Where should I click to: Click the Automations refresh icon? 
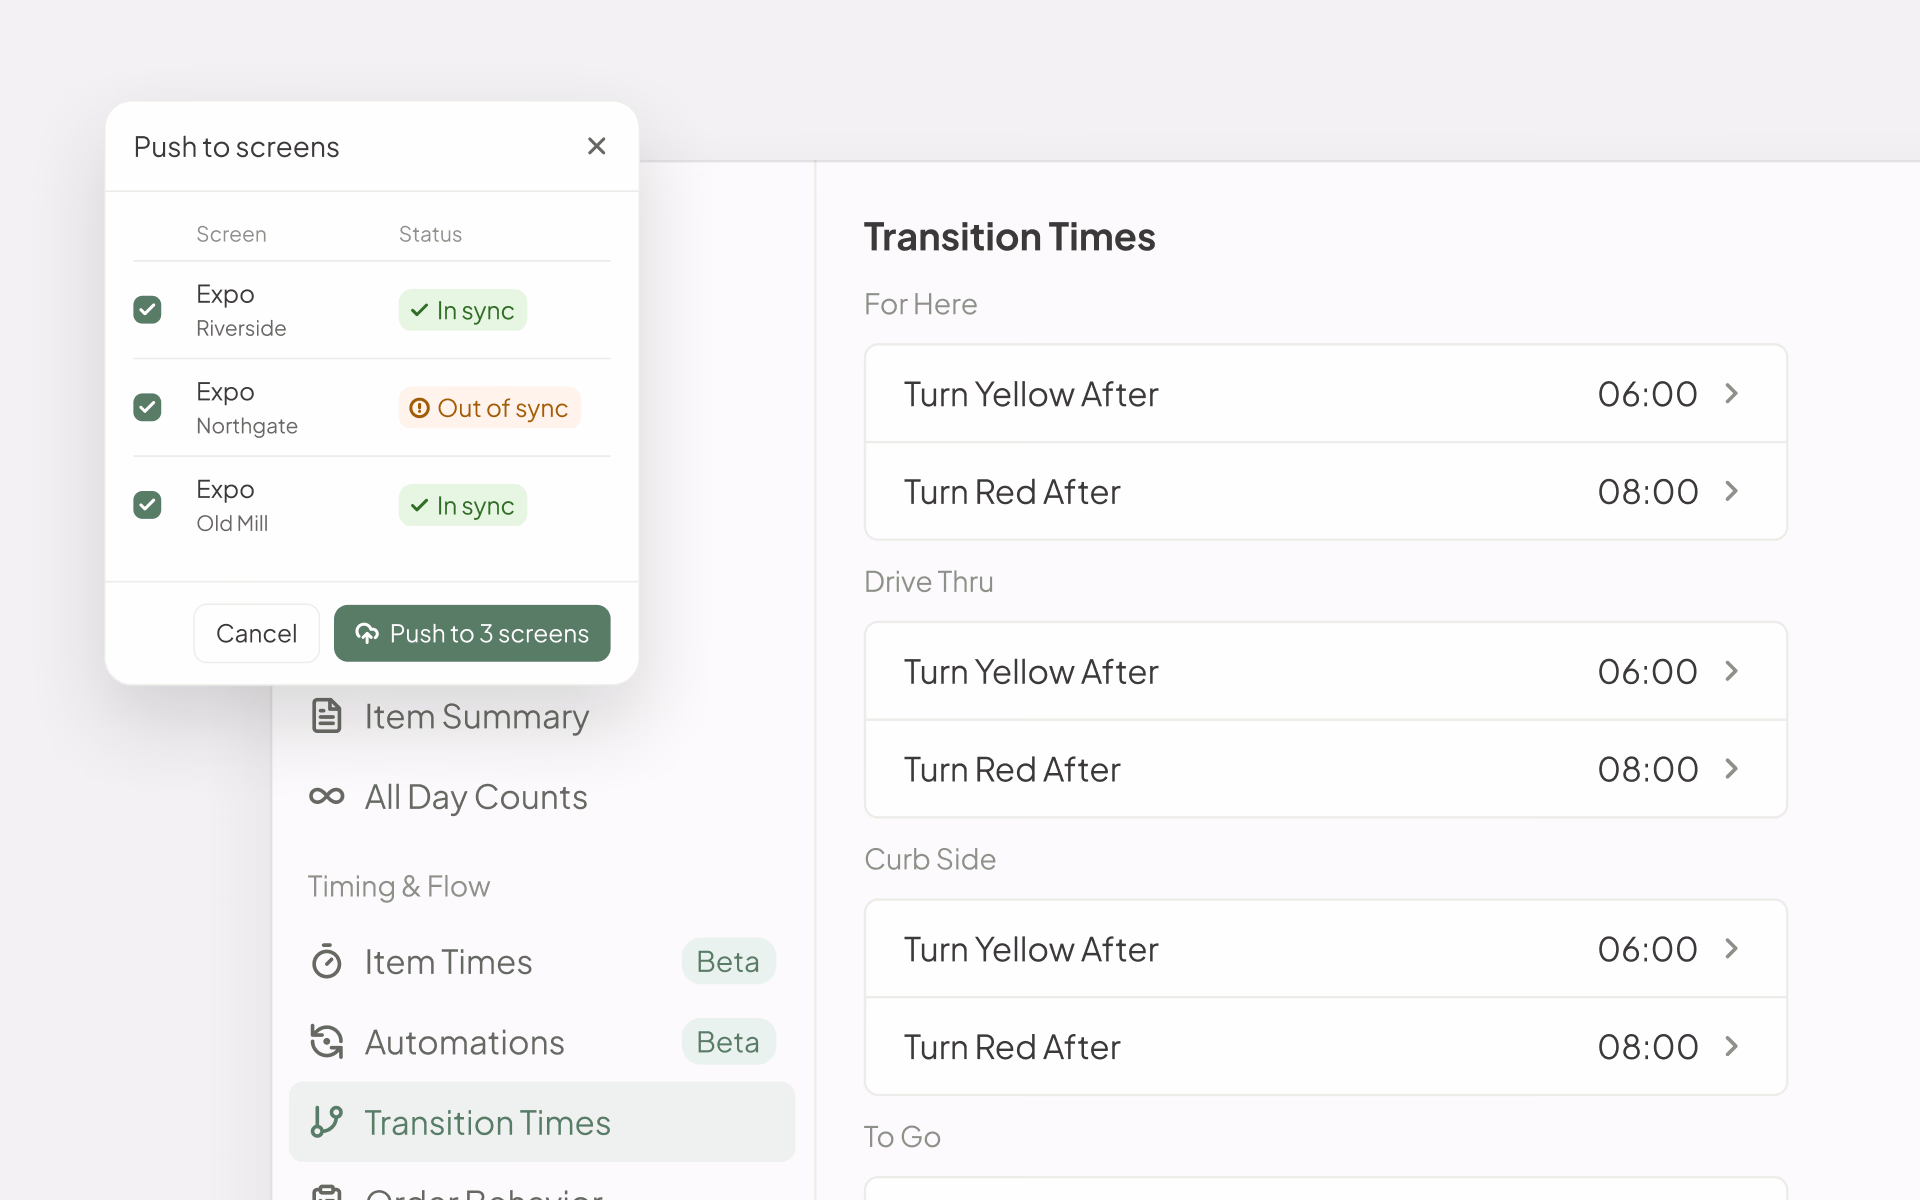coord(327,1042)
